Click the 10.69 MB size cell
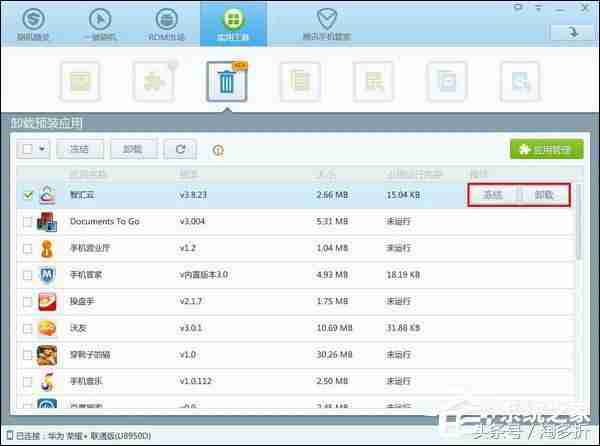The image size is (600, 446). point(334,328)
